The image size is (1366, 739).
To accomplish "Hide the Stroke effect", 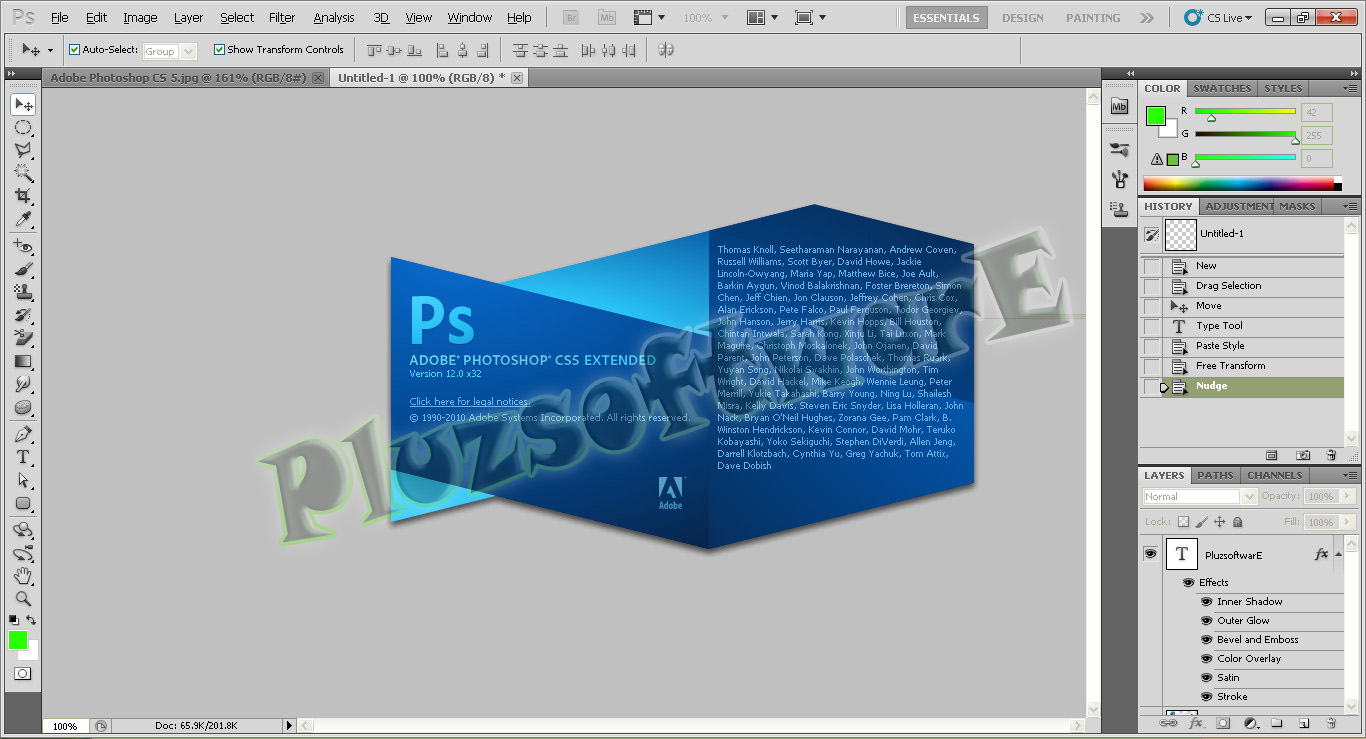I will click(x=1207, y=697).
